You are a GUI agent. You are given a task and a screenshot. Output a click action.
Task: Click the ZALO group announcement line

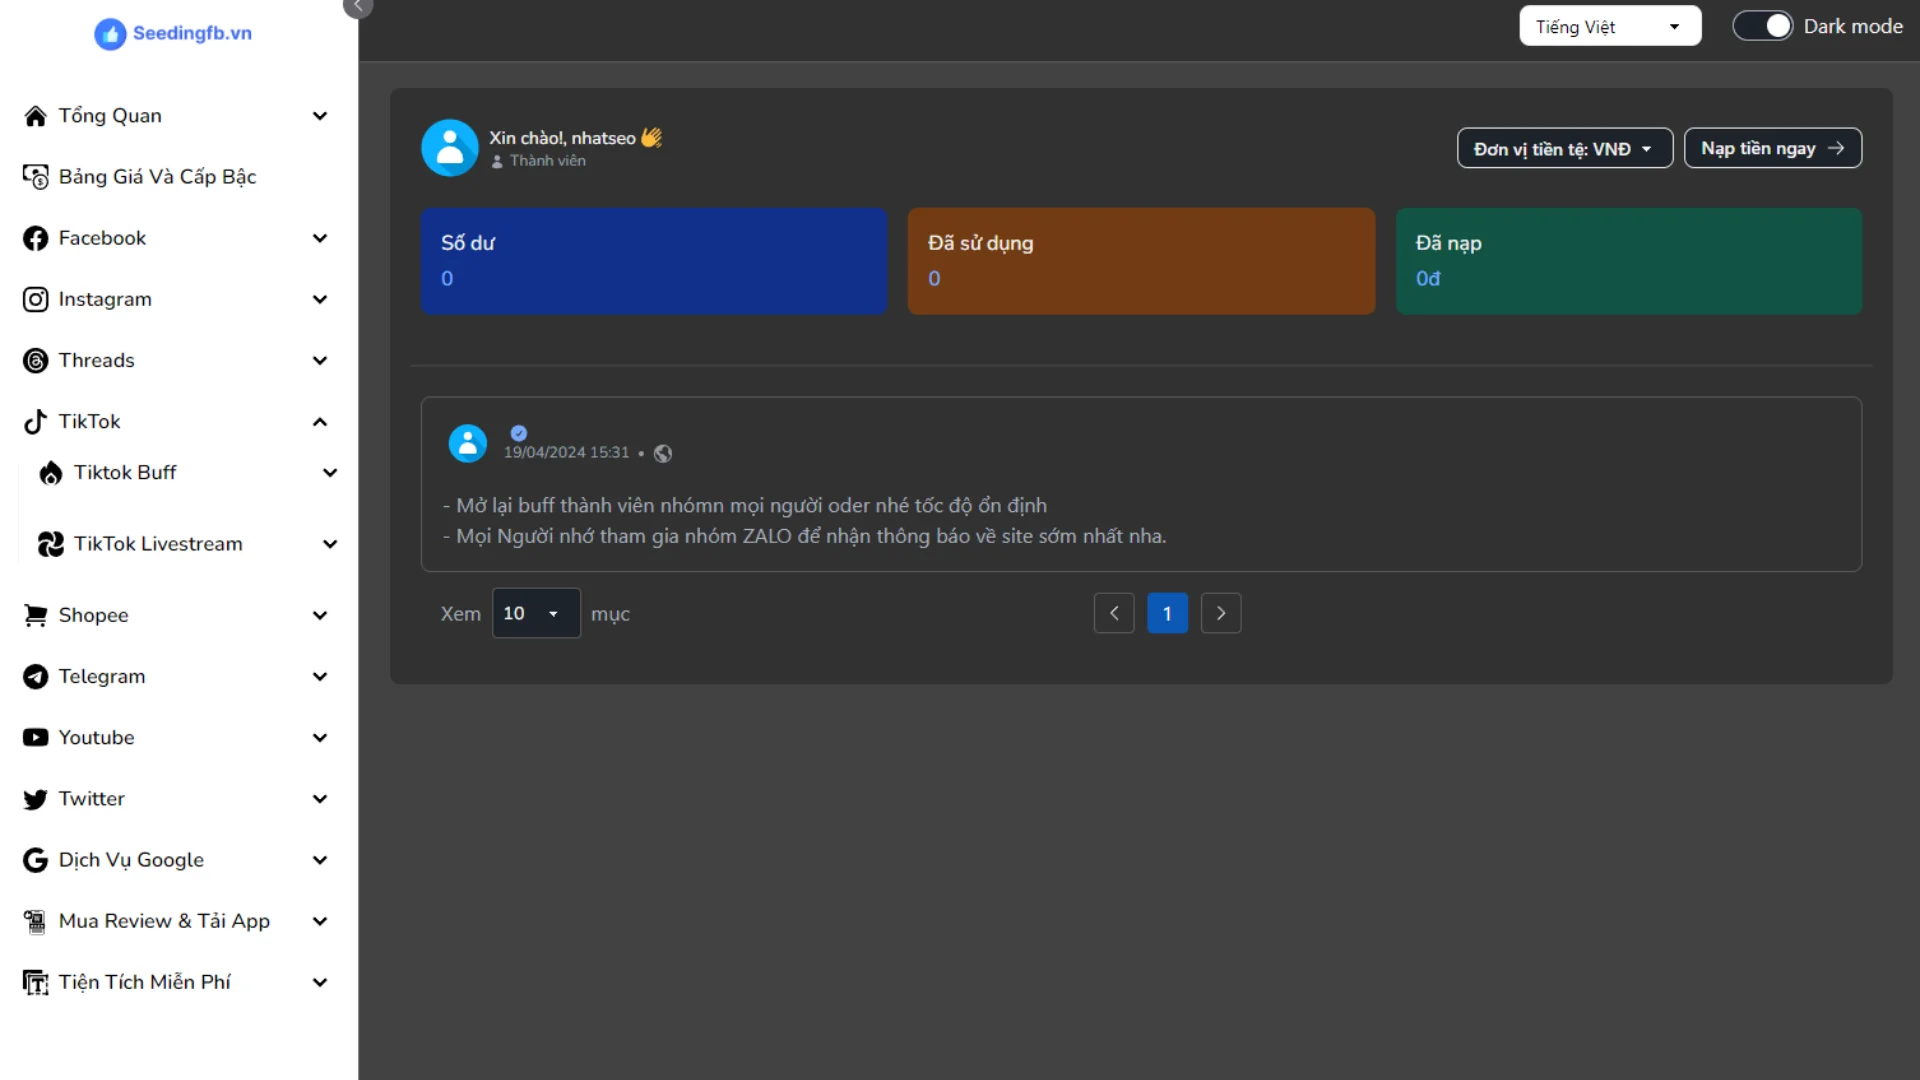tap(804, 536)
